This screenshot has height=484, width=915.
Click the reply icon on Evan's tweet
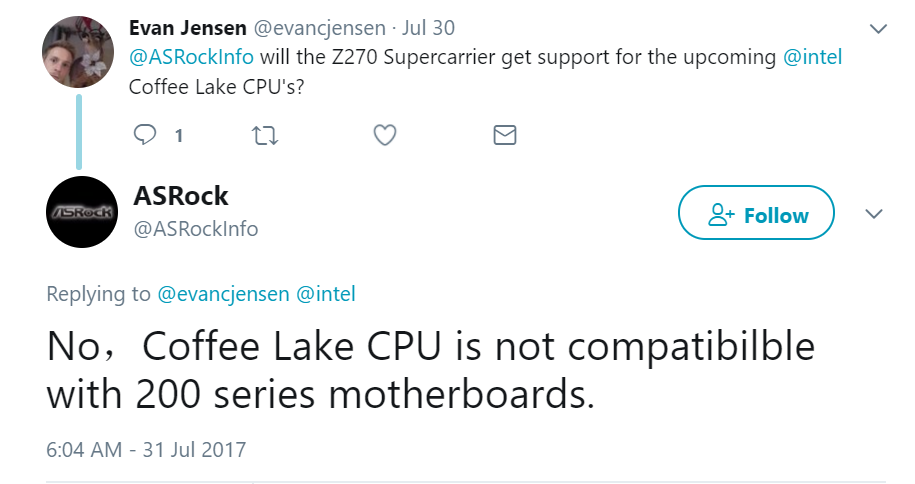point(146,135)
